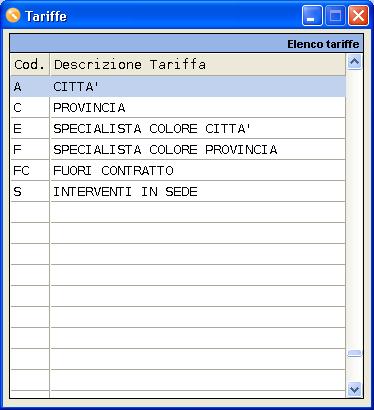Click the scrollbar thumb handle
Image resolution: width=374 pixels, height=410 pixels.
pyautogui.click(x=354, y=354)
